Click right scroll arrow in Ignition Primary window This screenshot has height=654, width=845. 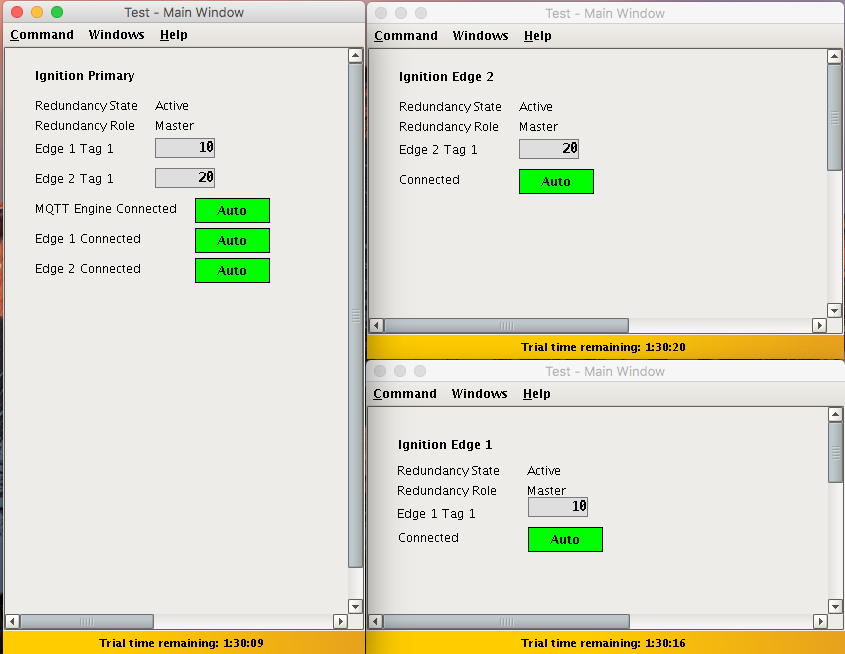[x=340, y=621]
